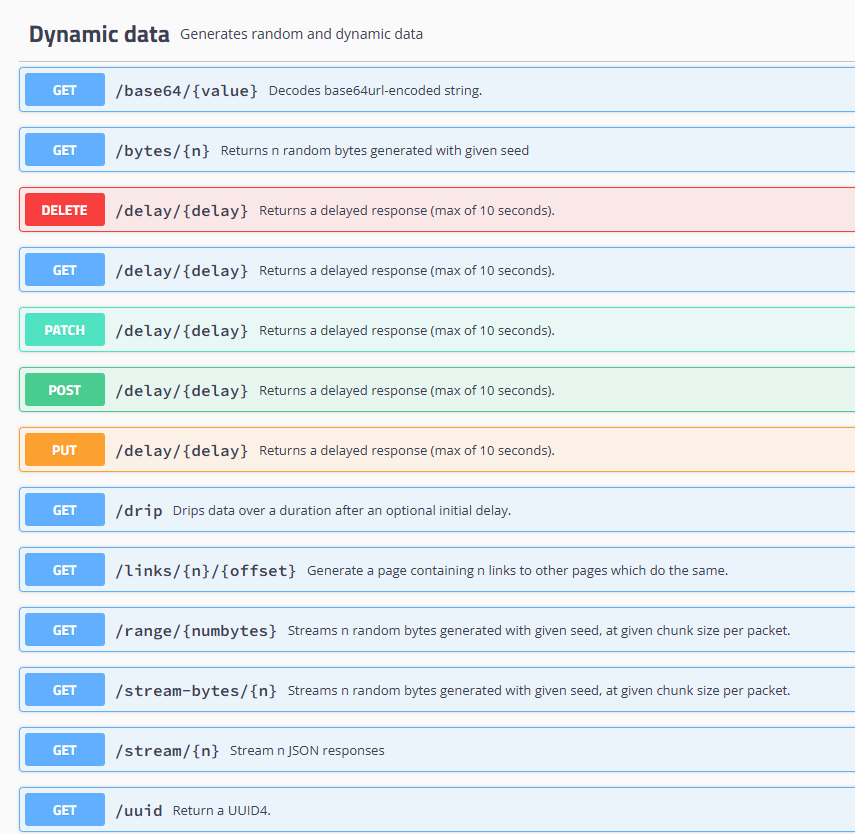Open the DELETE /delay/{delay} operation

click(181, 210)
